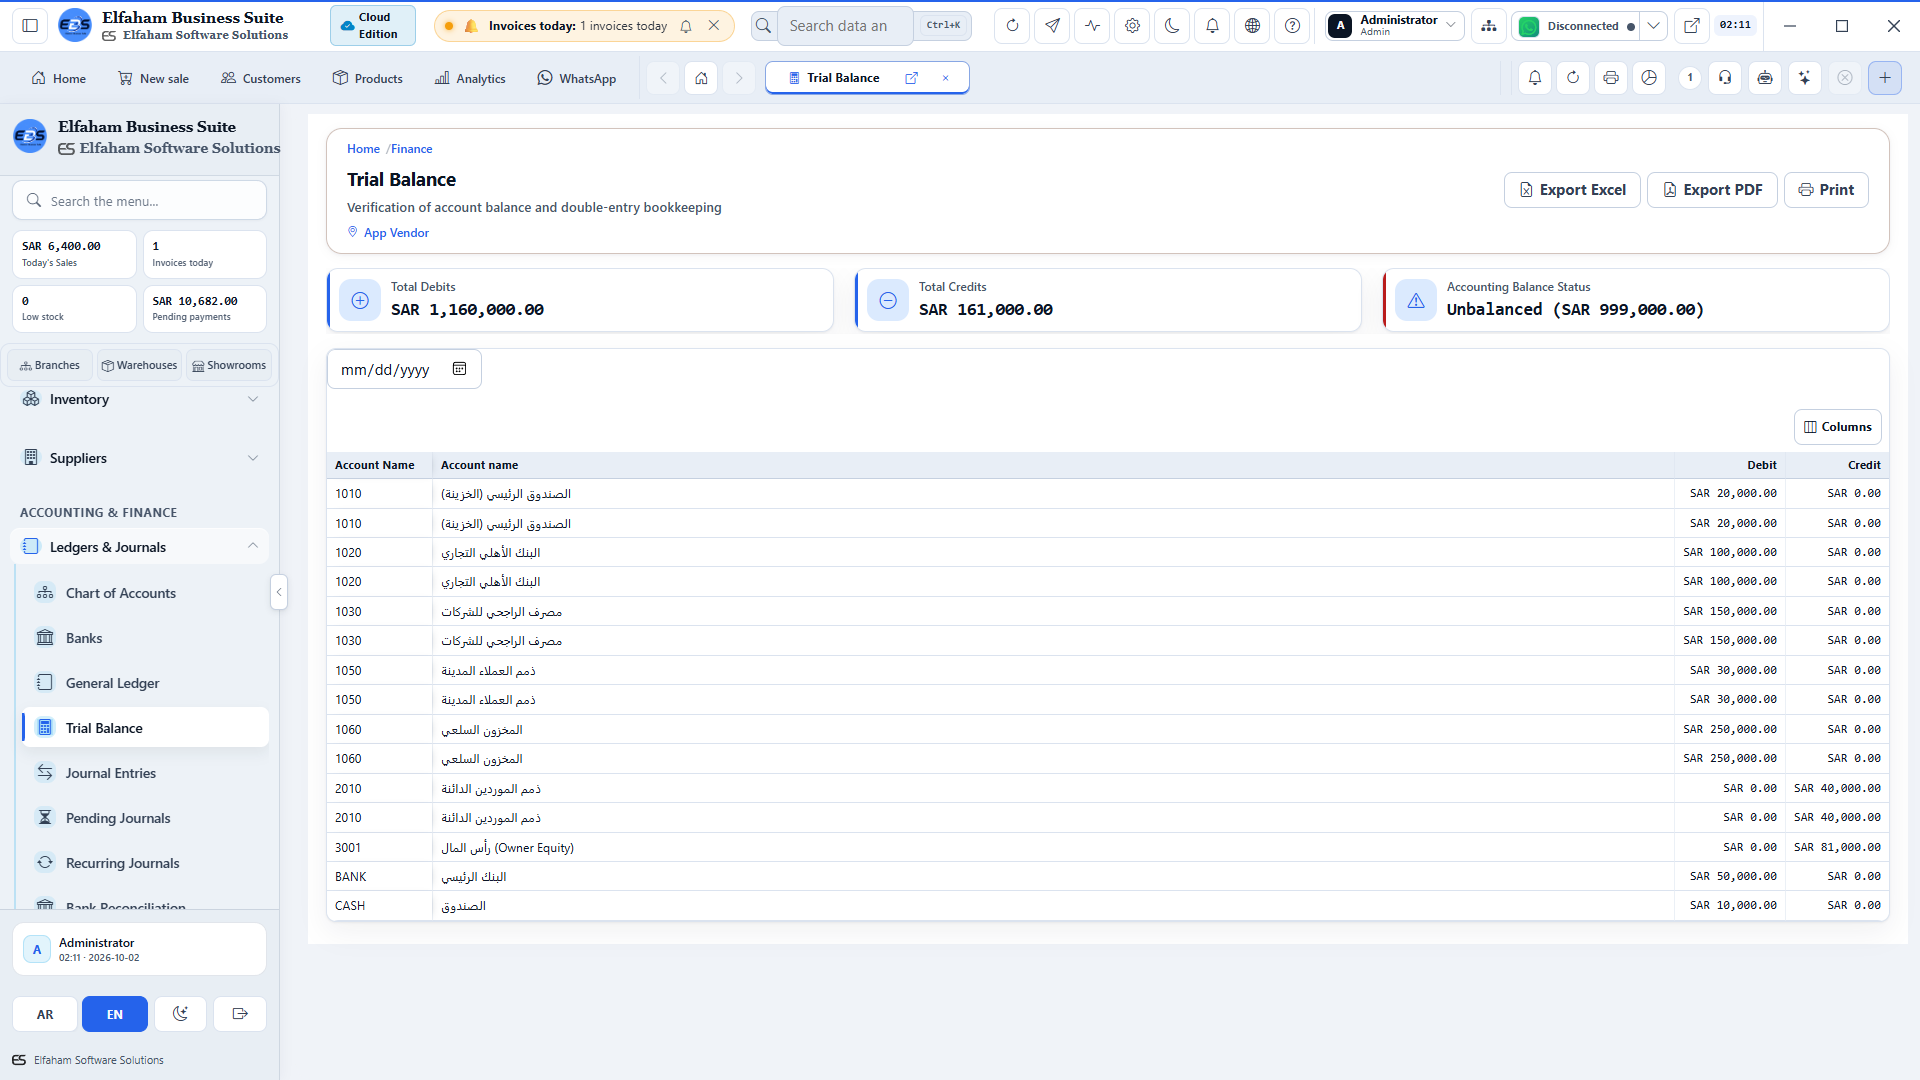Image resolution: width=1920 pixels, height=1080 pixels.
Task: Click the headset support icon
Action: [x=1725, y=78]
